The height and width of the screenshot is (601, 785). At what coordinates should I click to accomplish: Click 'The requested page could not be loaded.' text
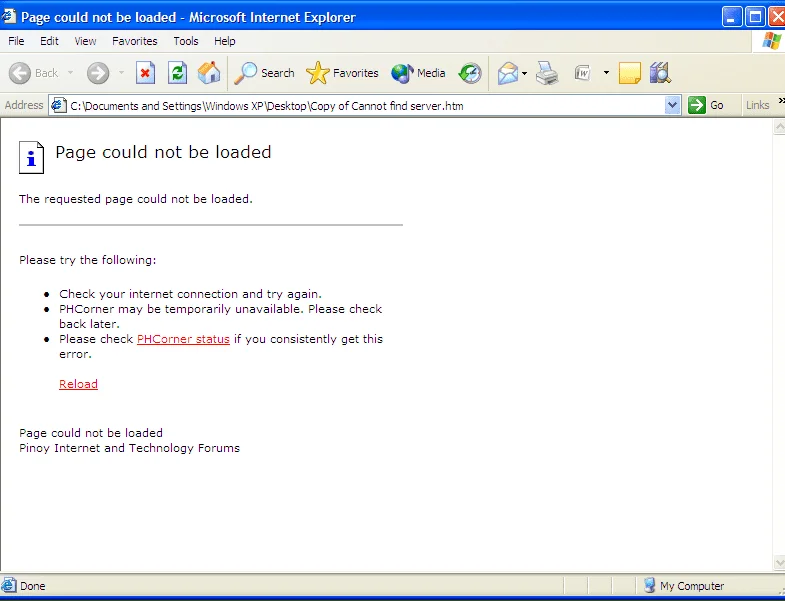click(136, 199)
